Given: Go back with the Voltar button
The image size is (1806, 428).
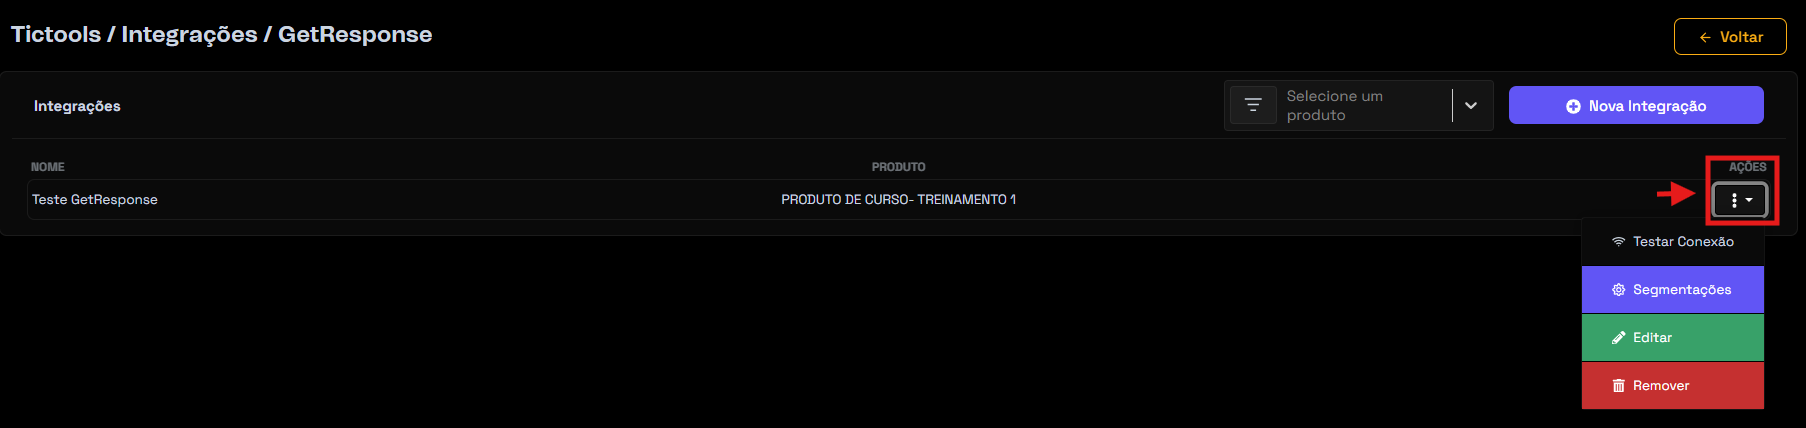Looking at the screenshot, I should (x=1730, y=37).
